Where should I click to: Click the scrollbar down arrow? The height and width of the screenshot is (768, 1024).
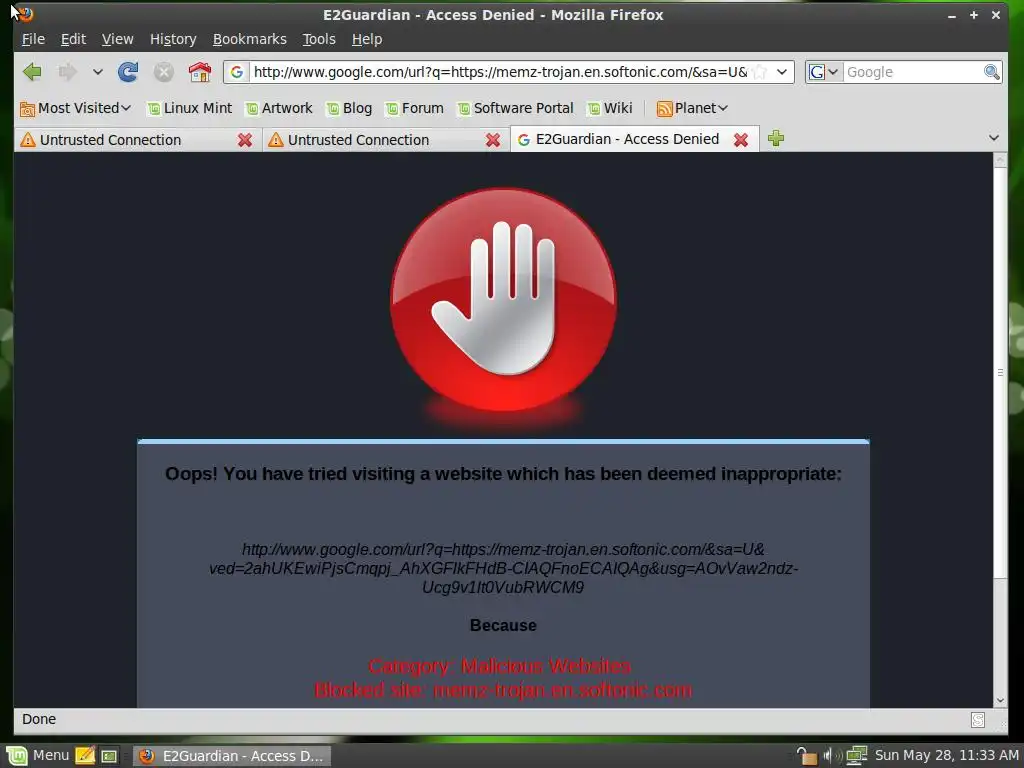coord(1000,701)
